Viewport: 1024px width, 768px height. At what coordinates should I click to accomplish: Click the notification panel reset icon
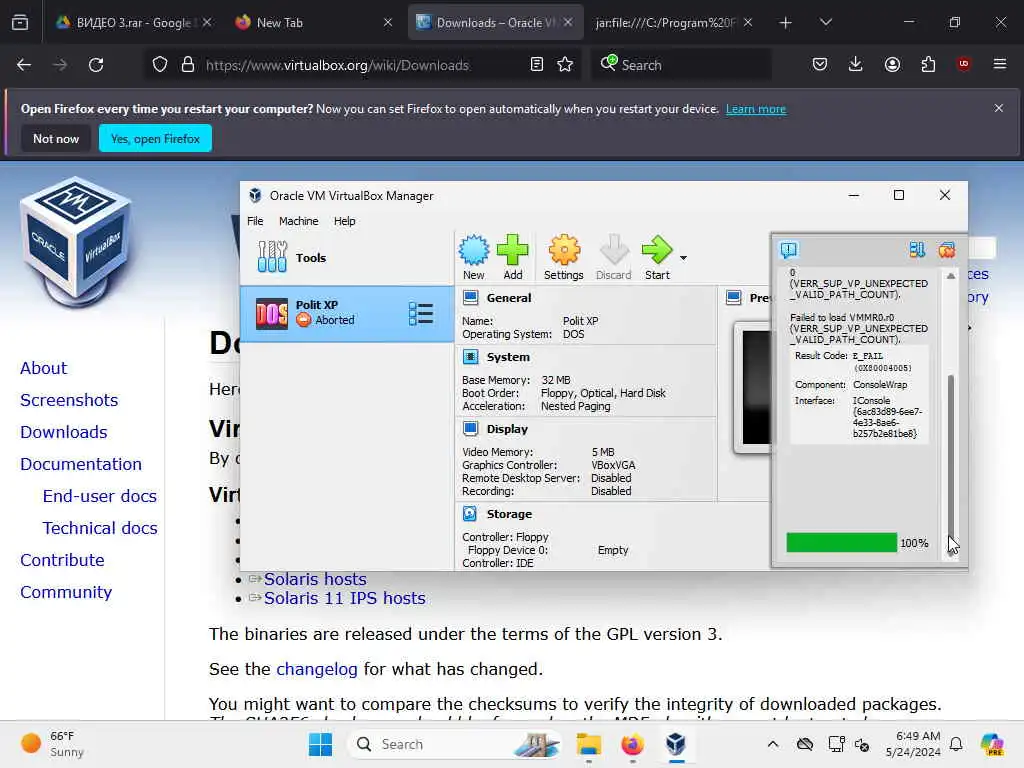click(946, 249)
